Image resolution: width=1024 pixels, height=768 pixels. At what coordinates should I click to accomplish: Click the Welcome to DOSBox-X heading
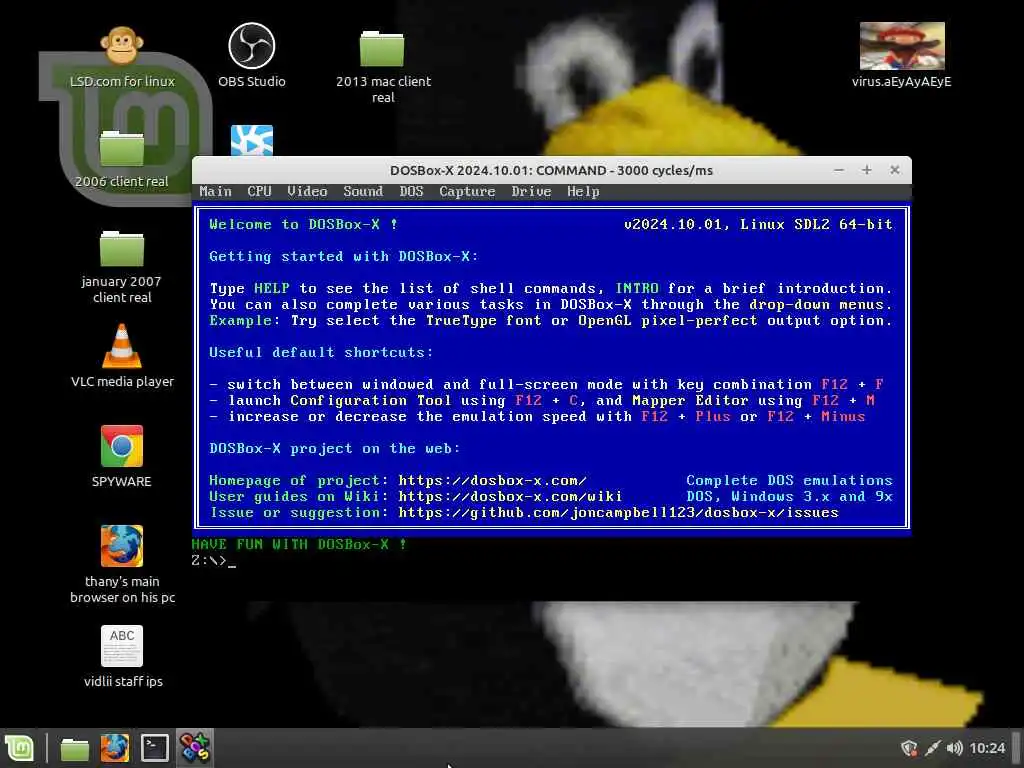[303, 225]
